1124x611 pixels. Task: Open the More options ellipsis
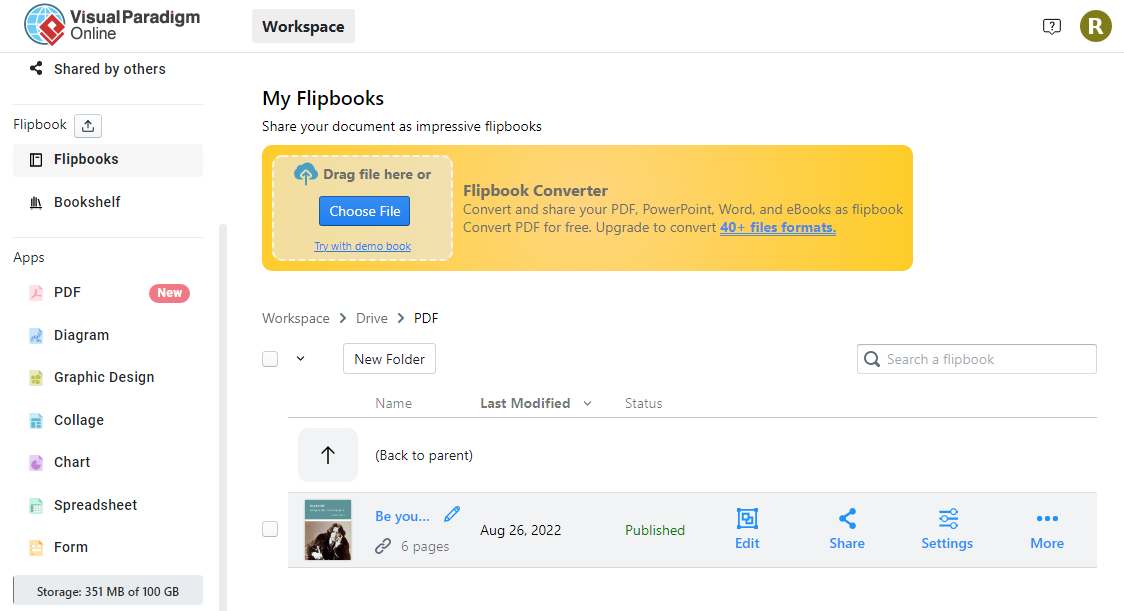point(1047,519)
